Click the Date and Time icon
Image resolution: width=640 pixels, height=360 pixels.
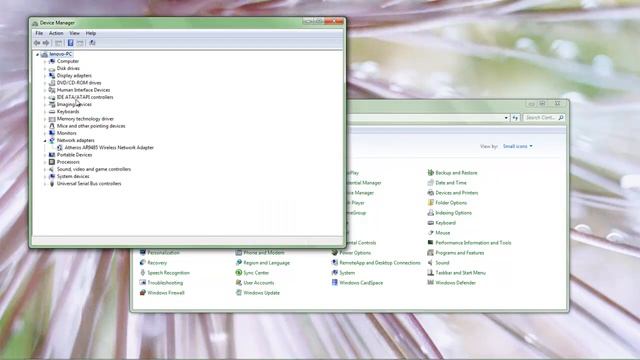coord(430,182)
